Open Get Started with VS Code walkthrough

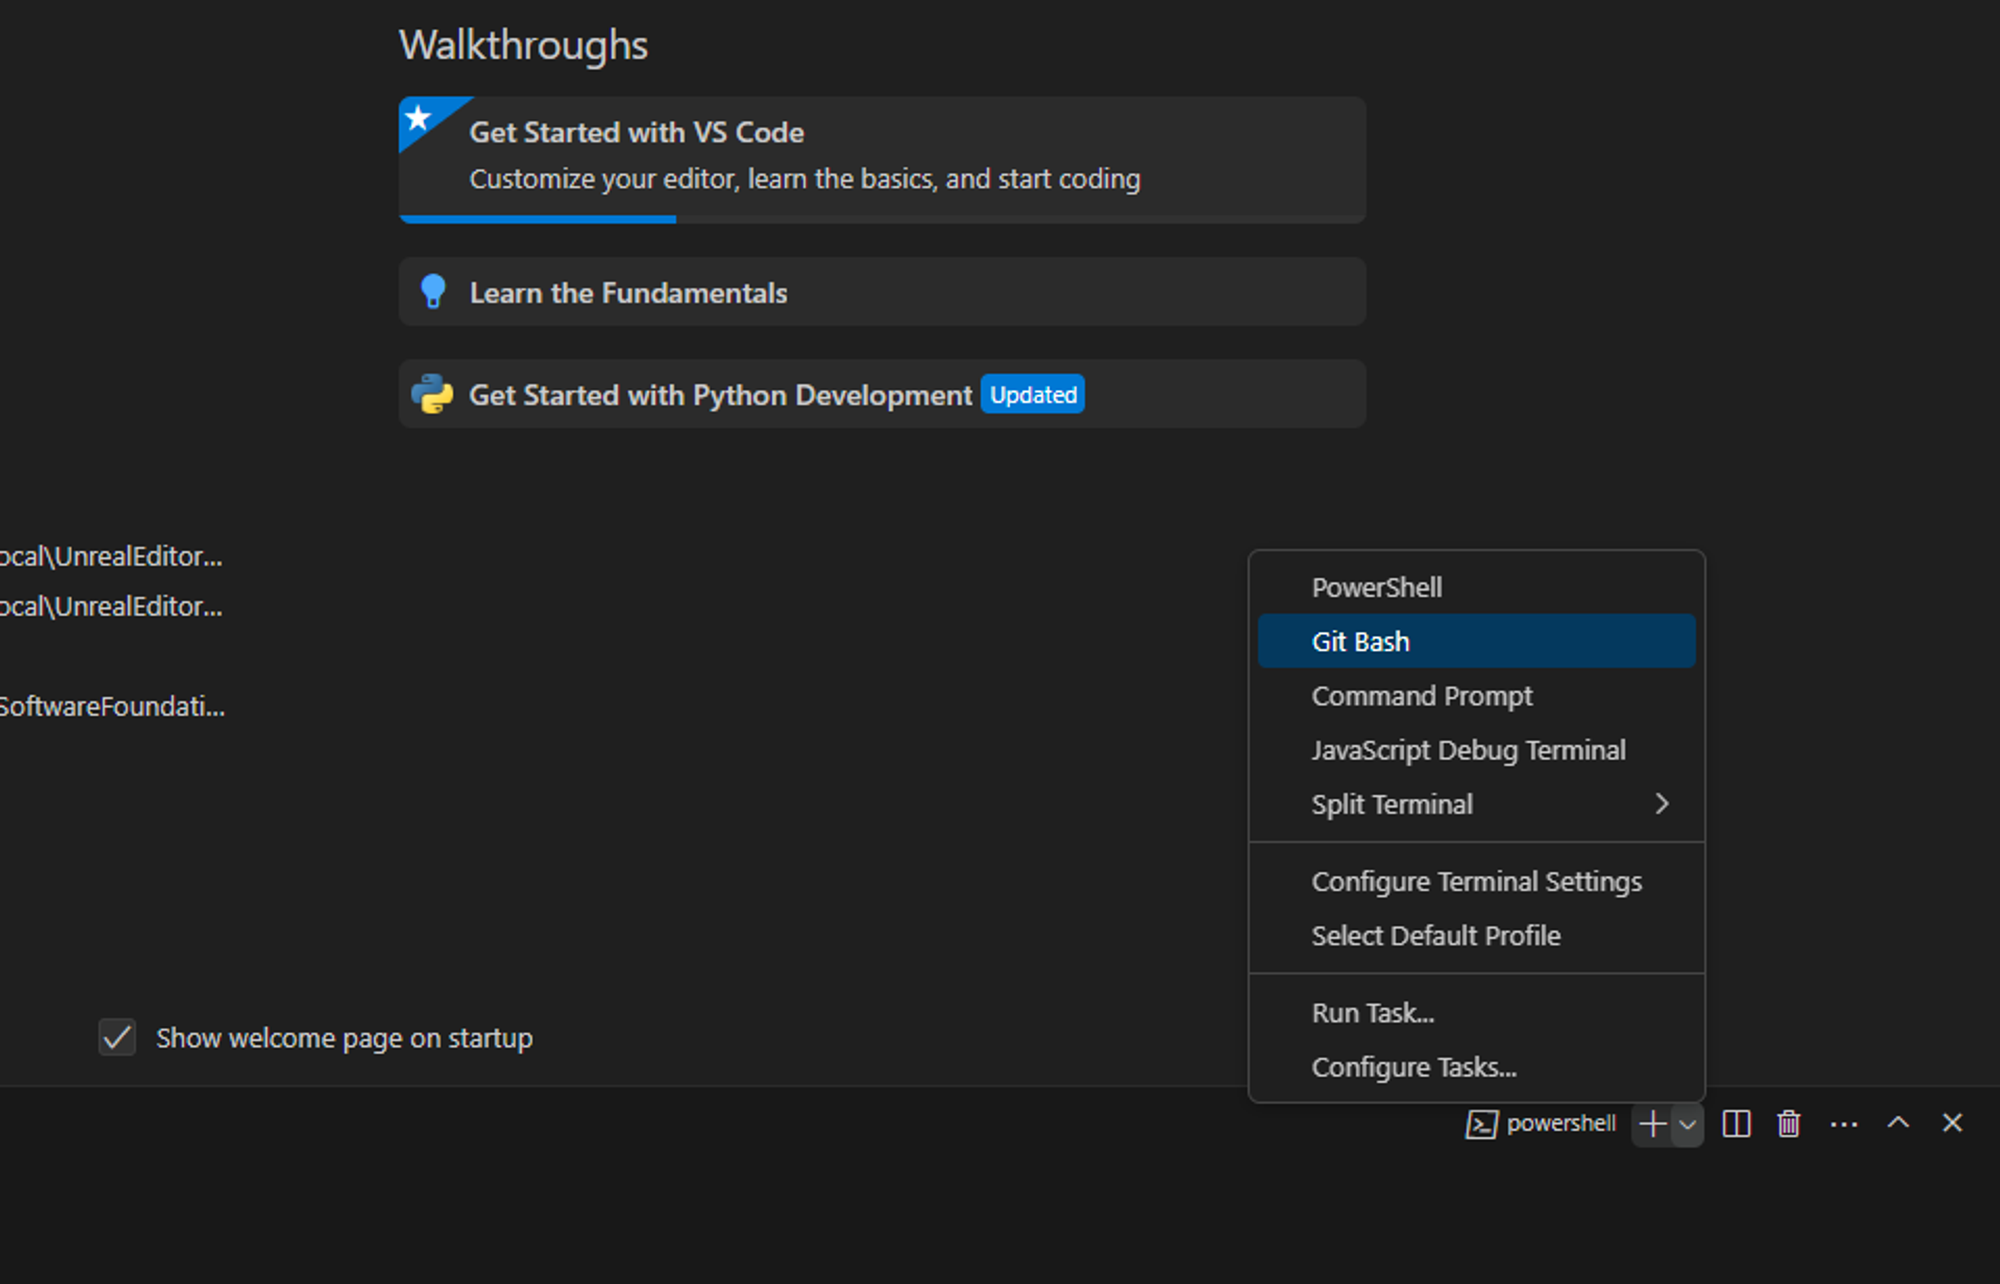point(636,132)
